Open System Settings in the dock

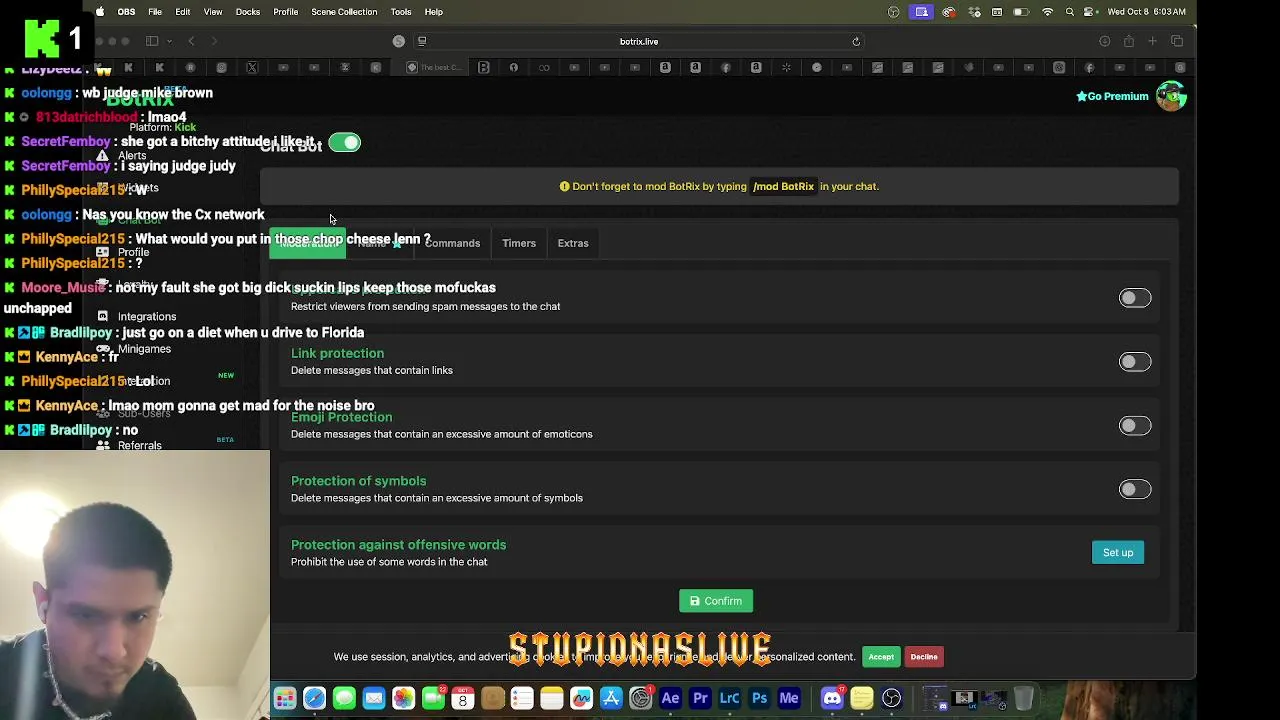tap(640, 698)
